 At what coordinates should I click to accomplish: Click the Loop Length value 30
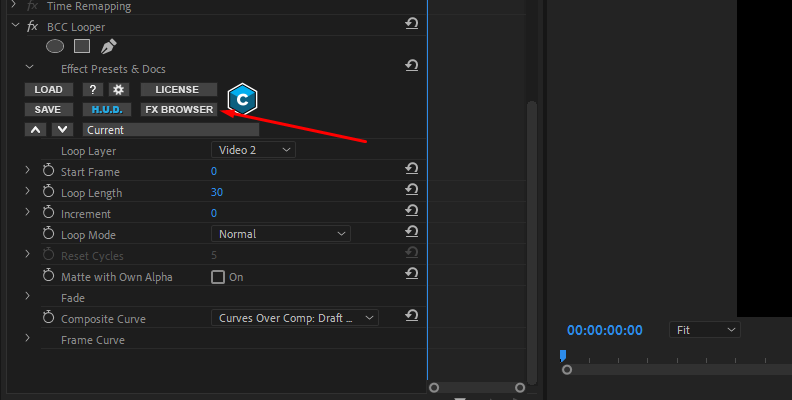tap(217, 192)
